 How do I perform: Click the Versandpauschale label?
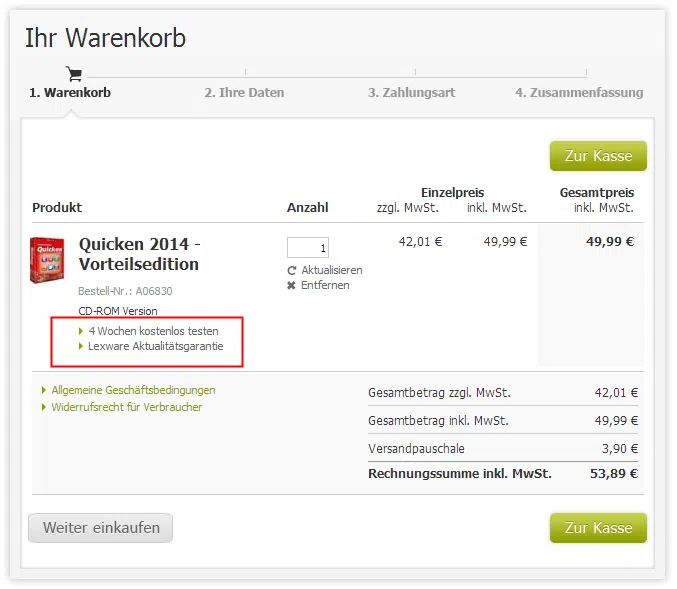416,449
